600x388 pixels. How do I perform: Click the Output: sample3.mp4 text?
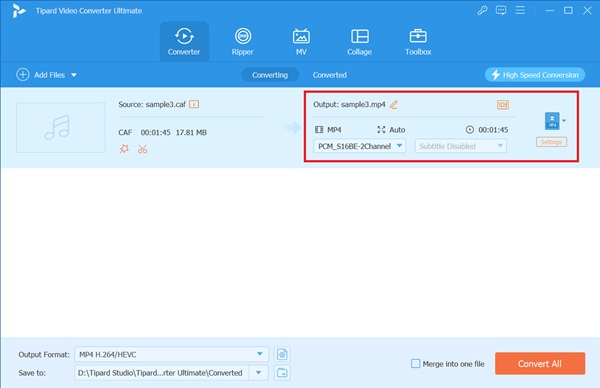pos(349,104)
